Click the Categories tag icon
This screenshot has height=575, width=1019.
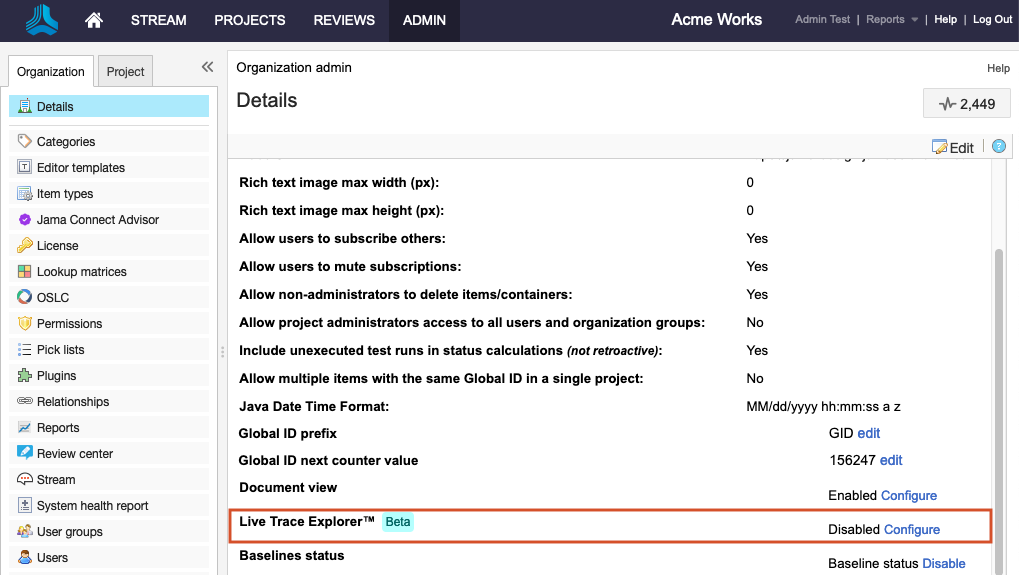point(25,141)
